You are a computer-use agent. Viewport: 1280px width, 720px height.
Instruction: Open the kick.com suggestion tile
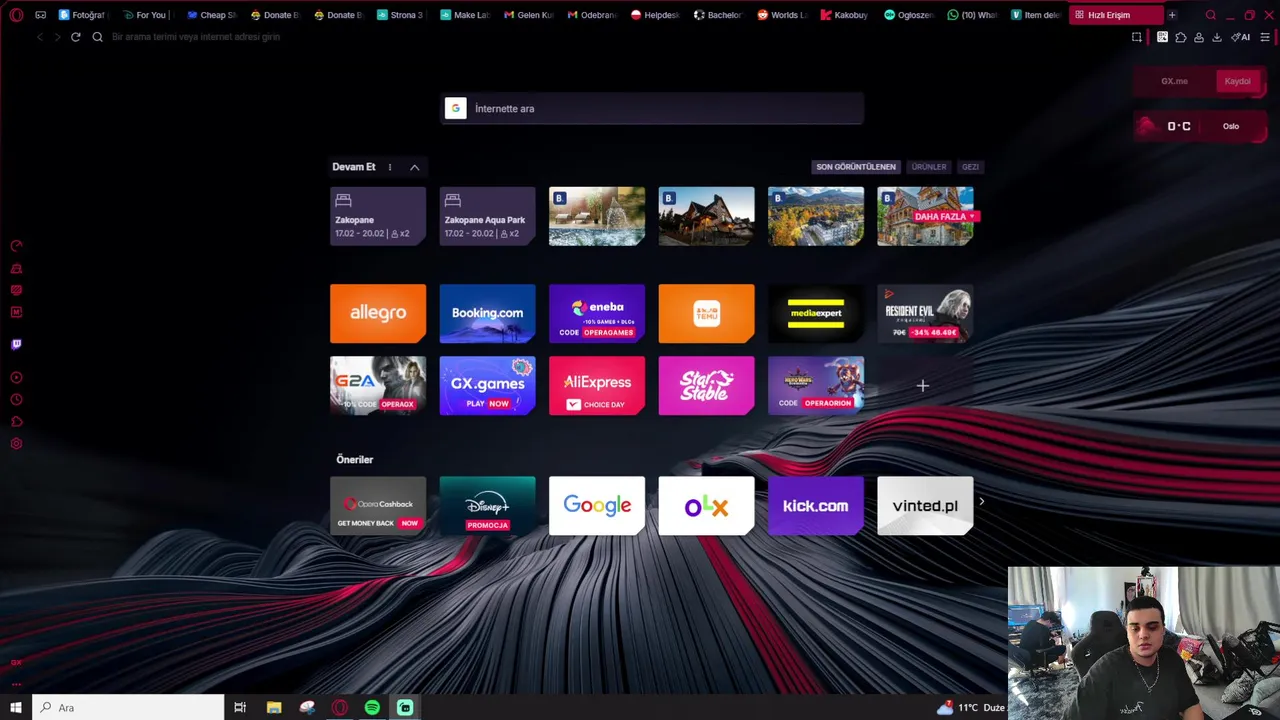point(816,505)
